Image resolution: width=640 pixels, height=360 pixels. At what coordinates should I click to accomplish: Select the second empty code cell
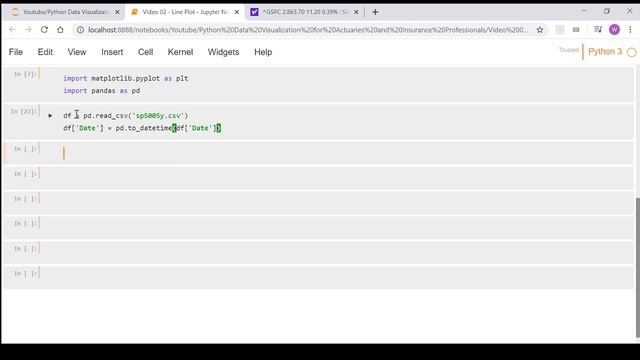[318, 178]
